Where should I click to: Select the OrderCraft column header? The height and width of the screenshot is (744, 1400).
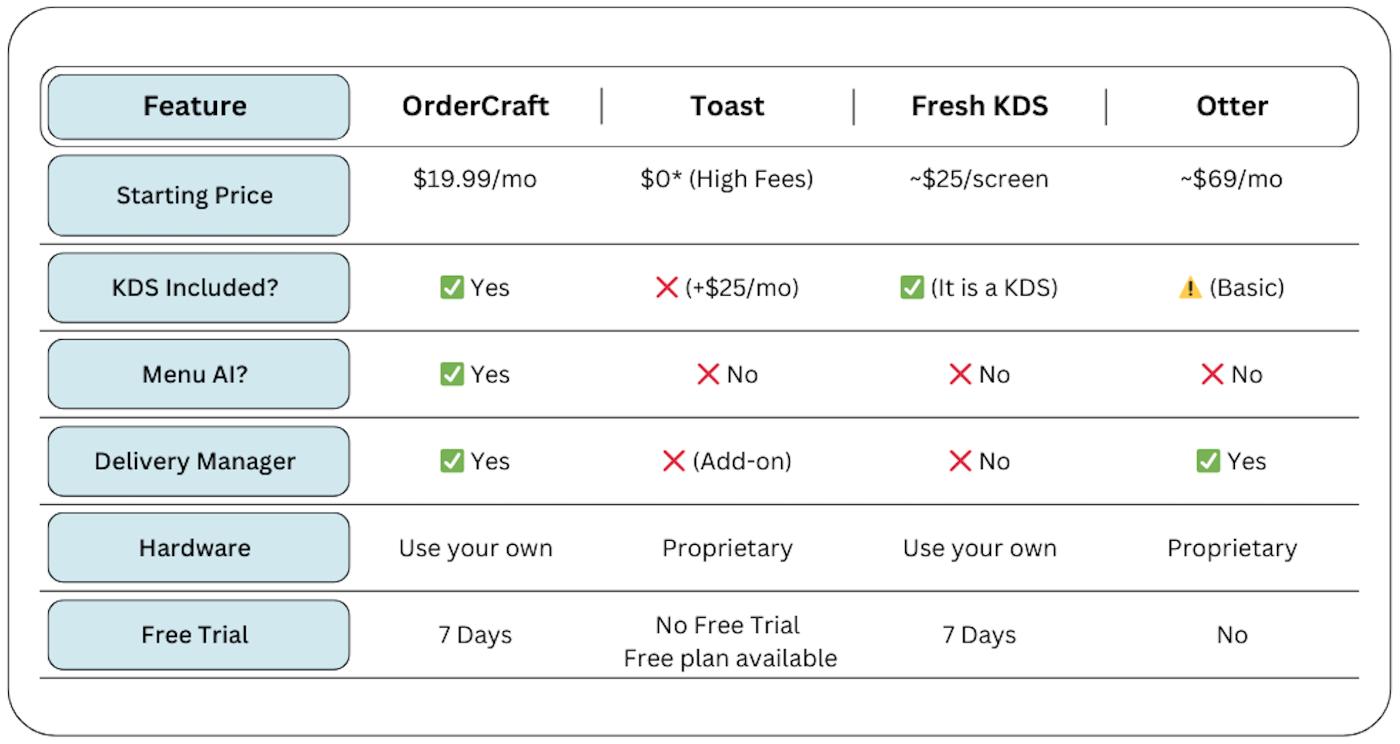(x=475, y=106)
